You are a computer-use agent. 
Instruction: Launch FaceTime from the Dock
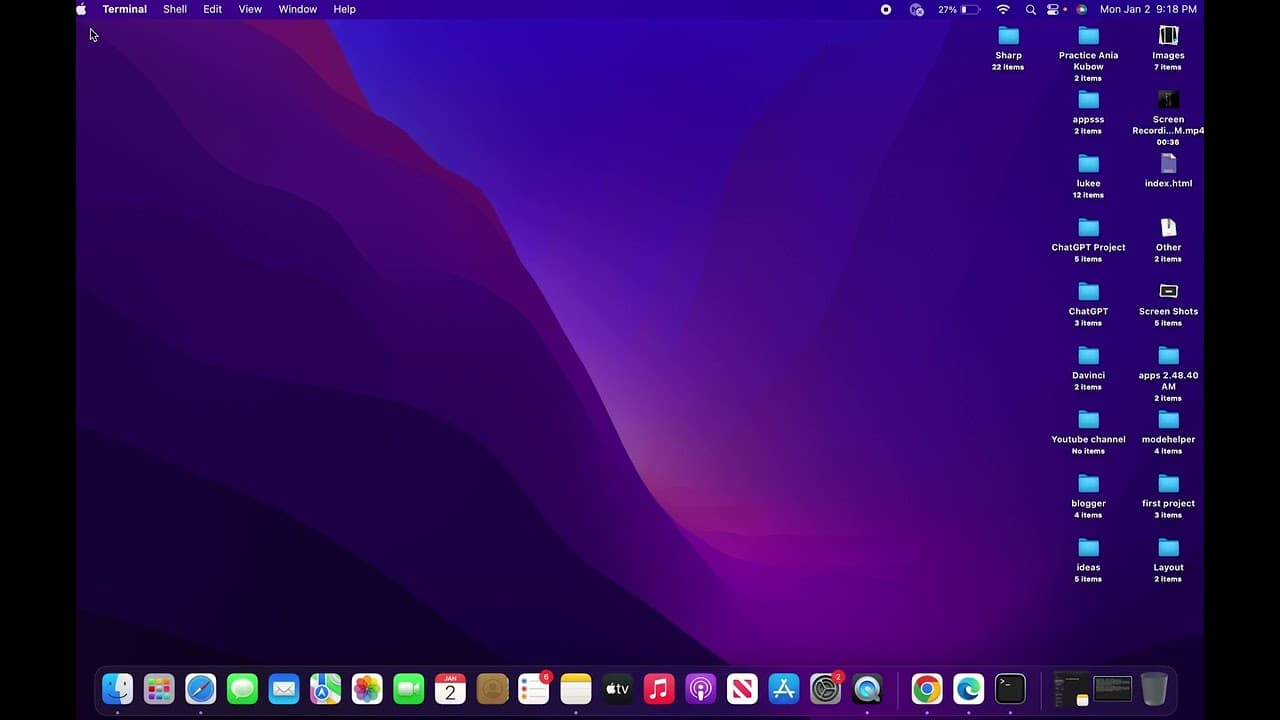point(409,689)
